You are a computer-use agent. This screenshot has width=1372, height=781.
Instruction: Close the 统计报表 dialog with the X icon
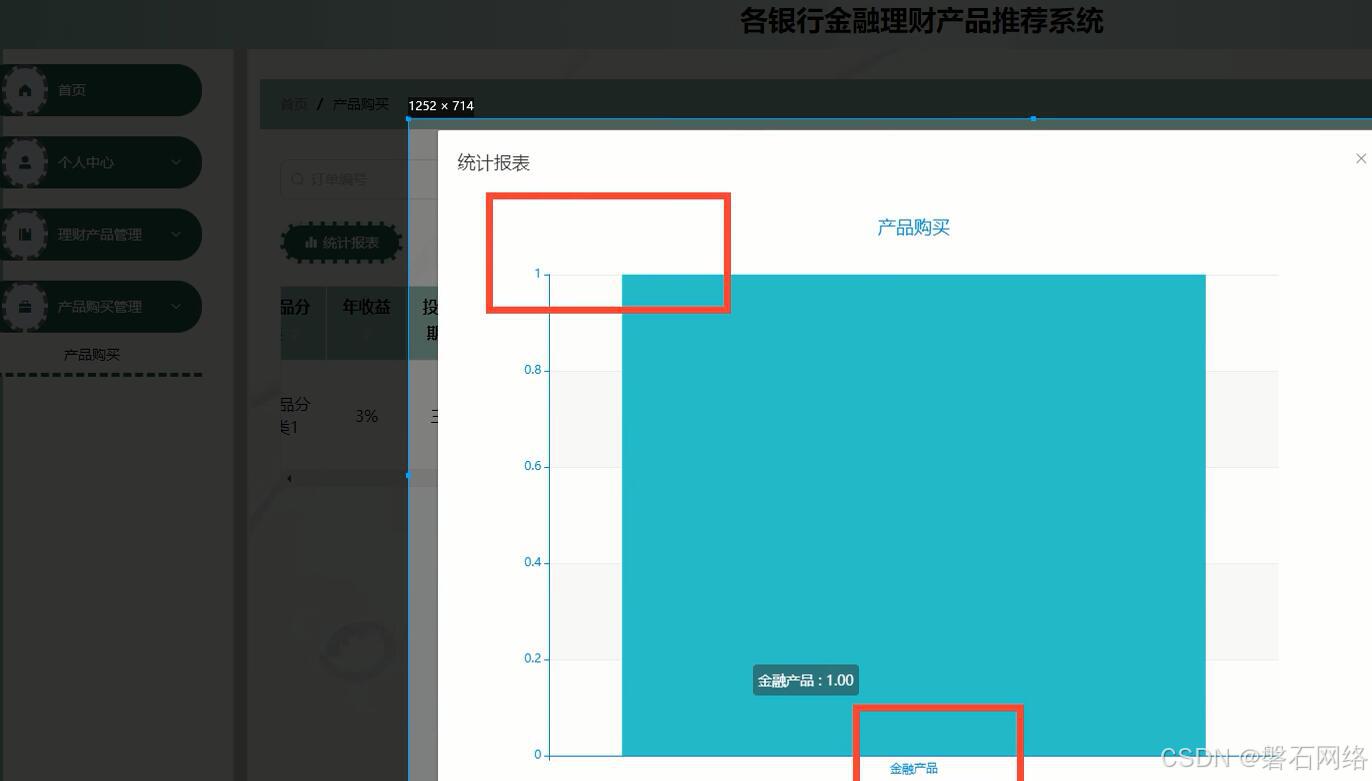(x=1360, y=158)
